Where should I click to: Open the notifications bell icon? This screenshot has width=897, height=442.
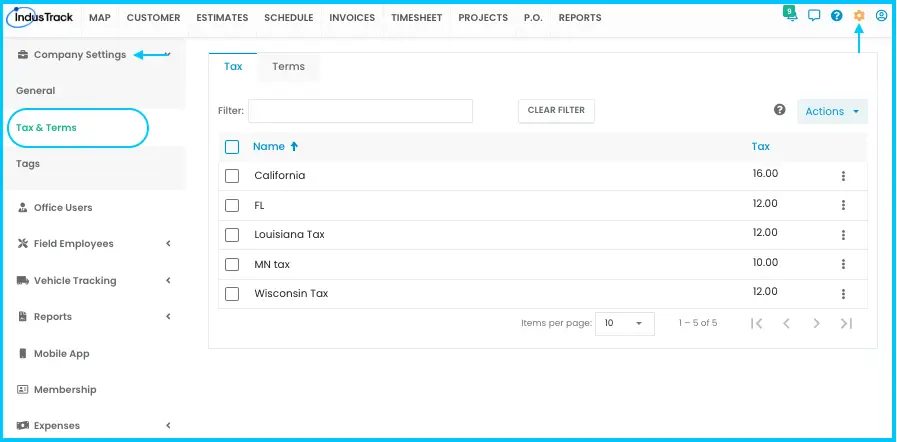click(792, 15)
